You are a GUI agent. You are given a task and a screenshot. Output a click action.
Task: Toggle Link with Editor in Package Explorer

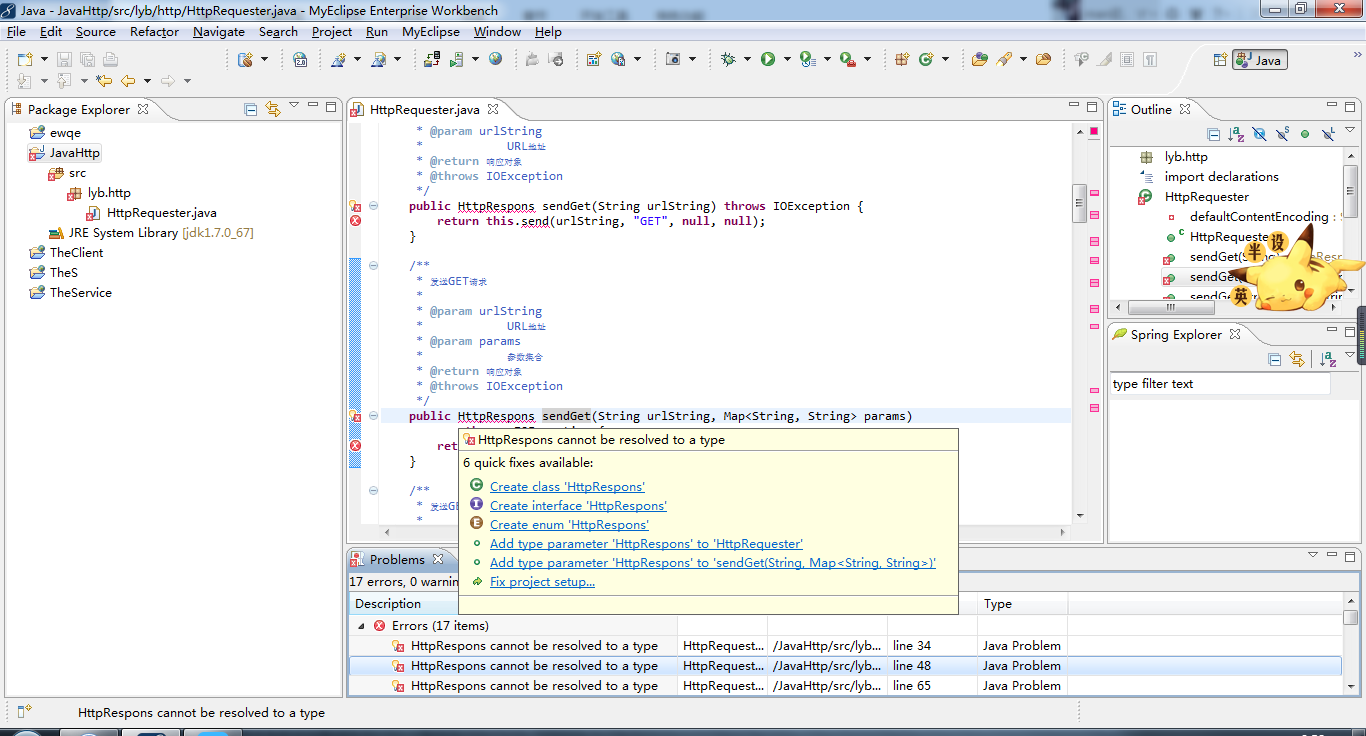click(x=273, y=109)
